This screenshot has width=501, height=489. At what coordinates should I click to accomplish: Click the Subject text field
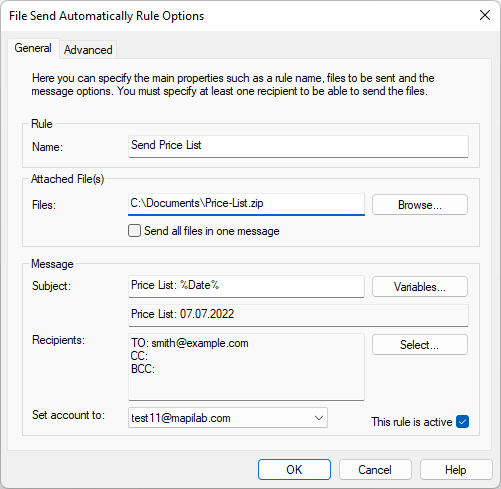coord(246,286)
